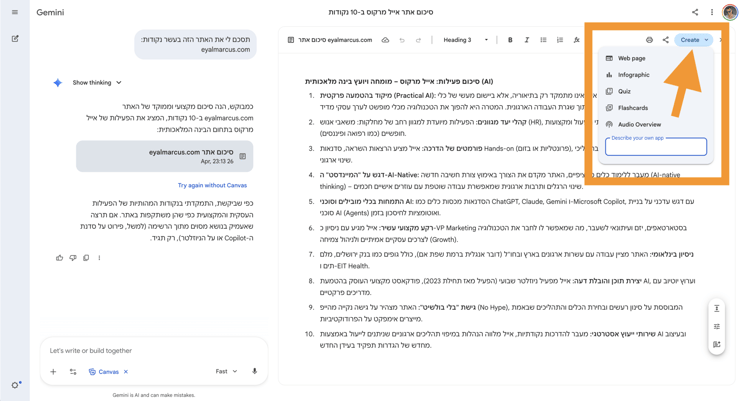Expand Show thinking section
740x401 pixels.
tap(97, 83)
